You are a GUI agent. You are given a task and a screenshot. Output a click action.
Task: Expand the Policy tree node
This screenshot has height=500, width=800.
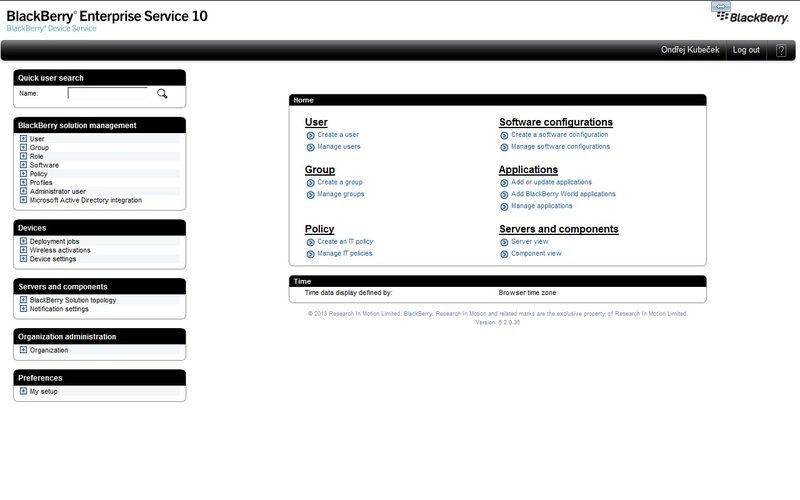click(x=23, y=174)
